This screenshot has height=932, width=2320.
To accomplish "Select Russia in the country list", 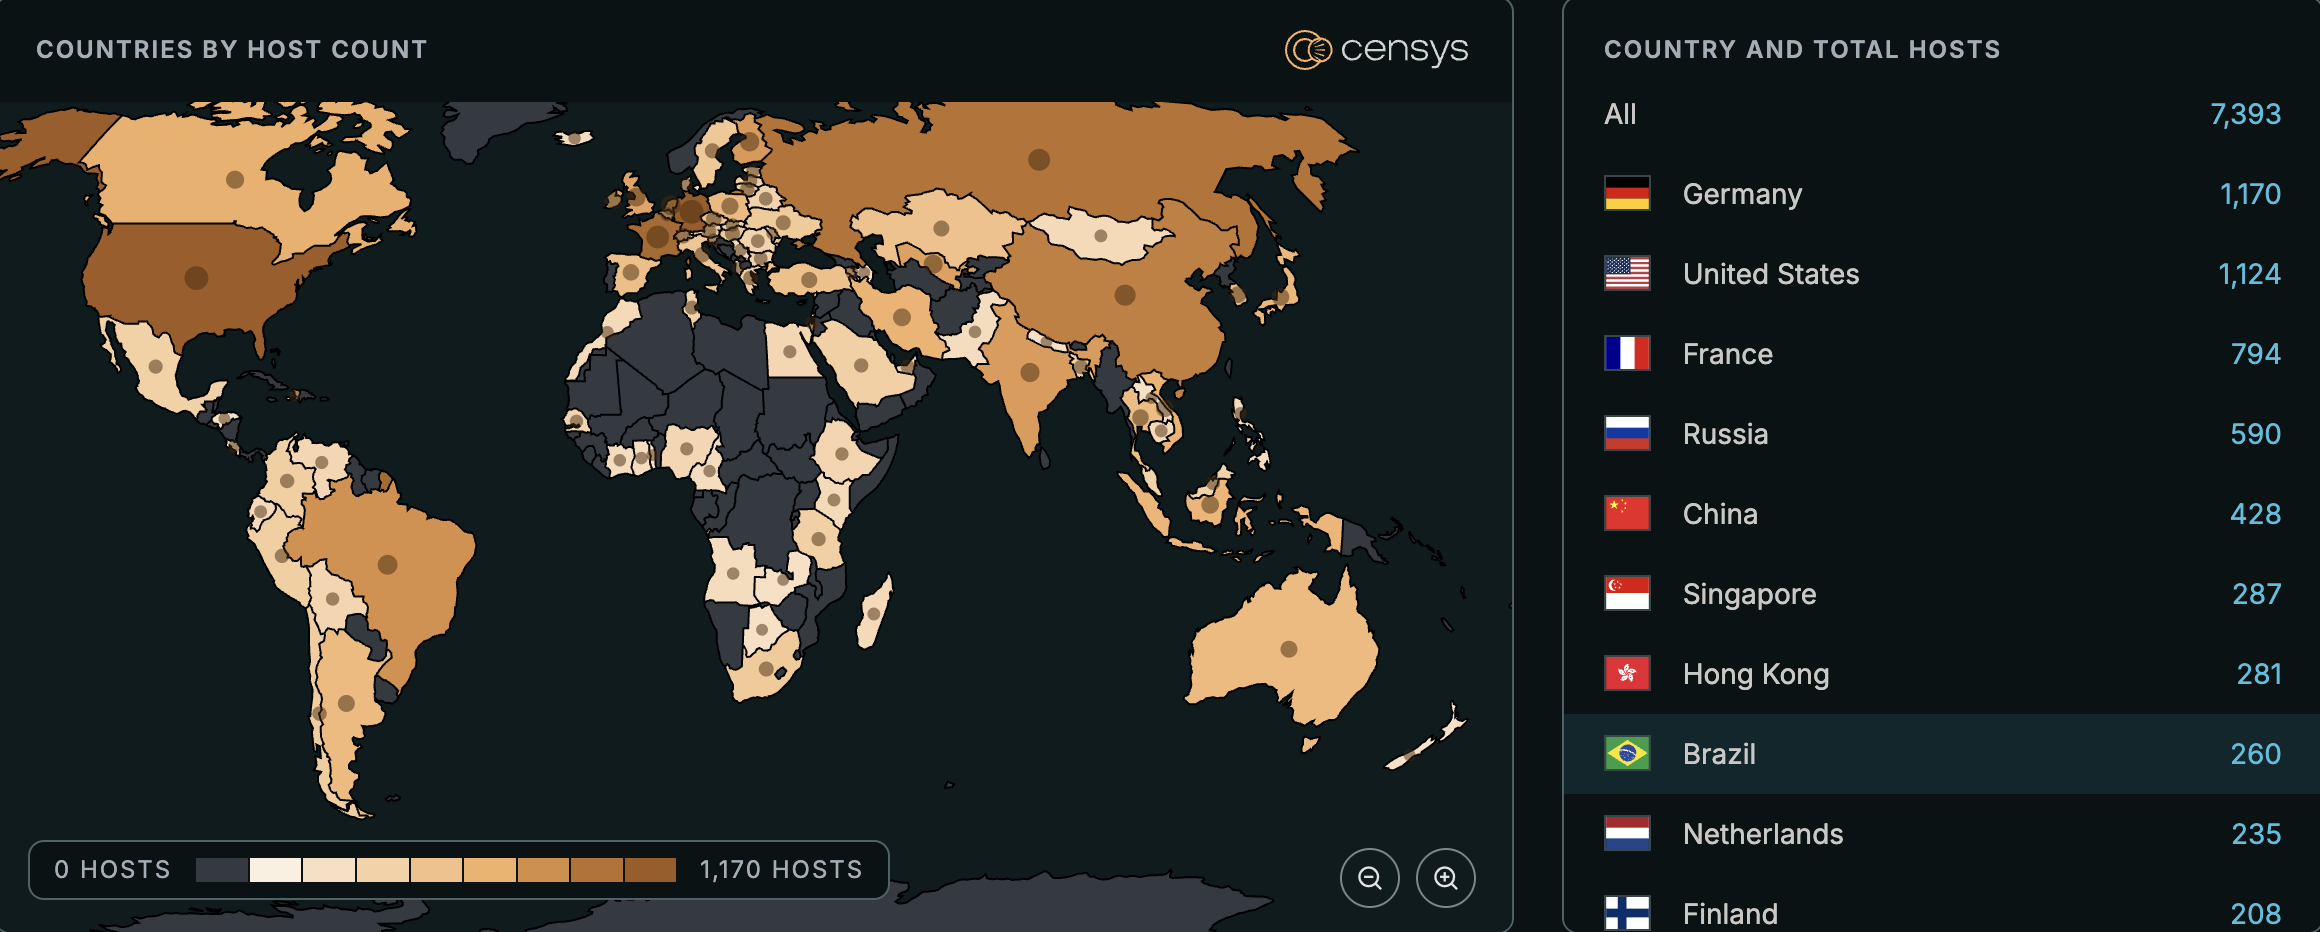I will (1725, 434).
